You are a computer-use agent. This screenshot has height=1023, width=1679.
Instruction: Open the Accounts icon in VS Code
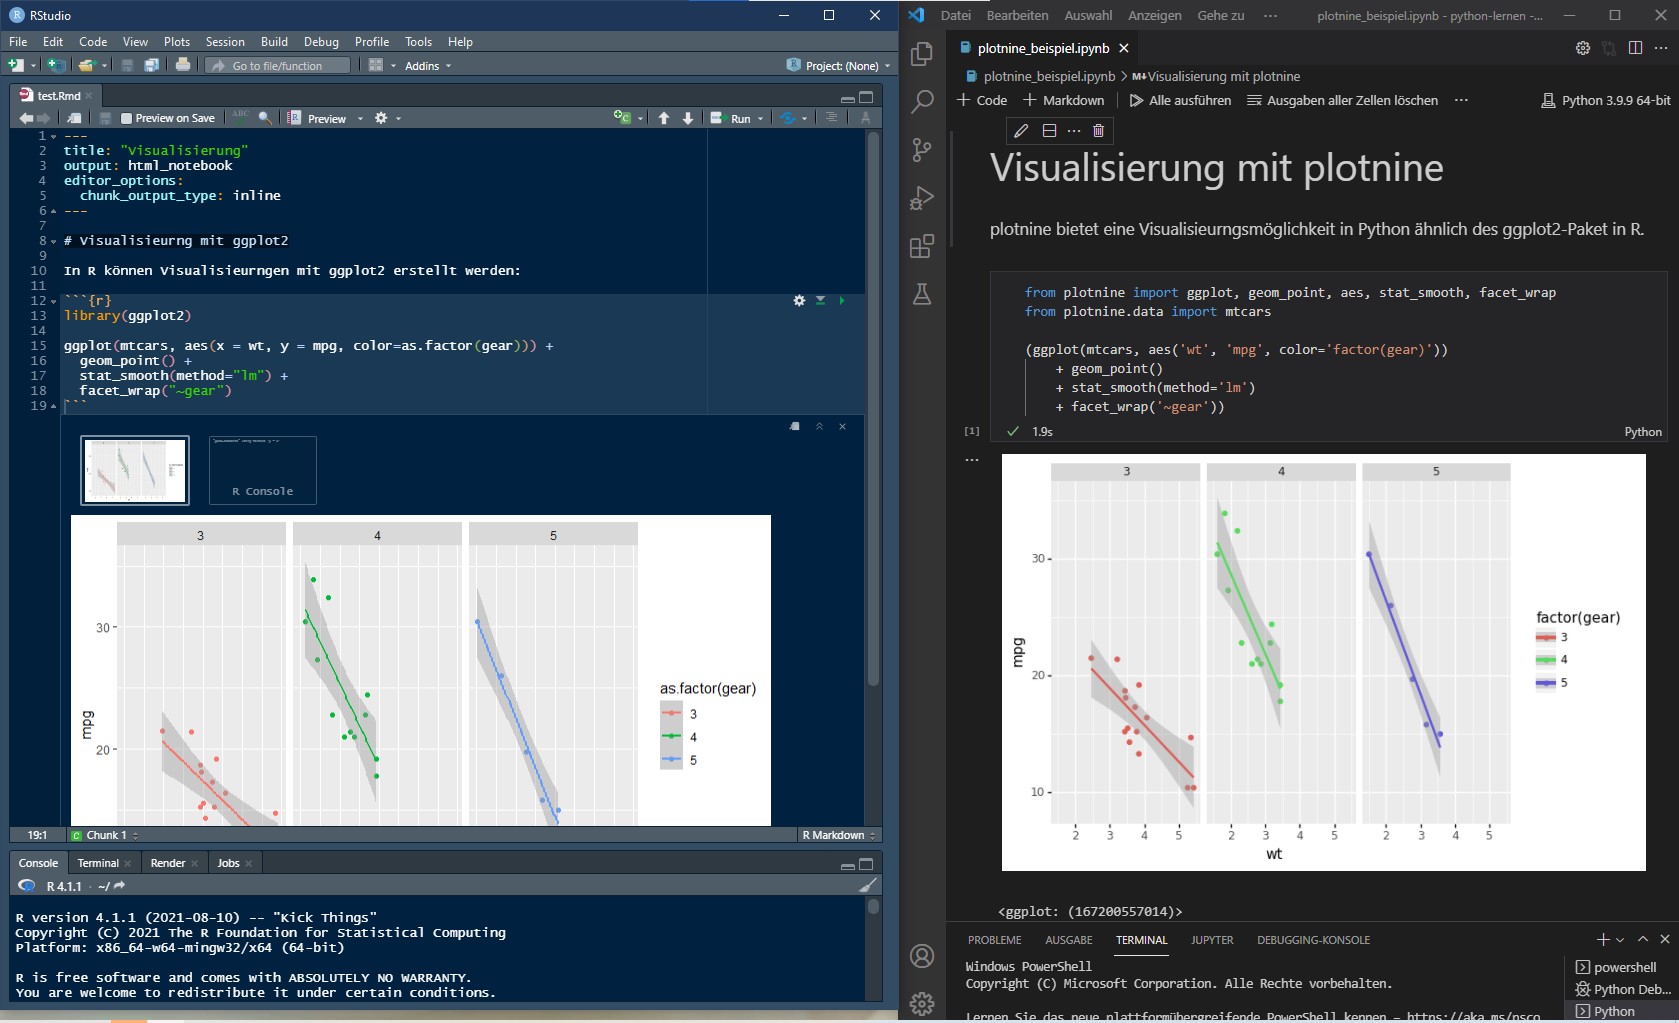[x=922, y=956]
